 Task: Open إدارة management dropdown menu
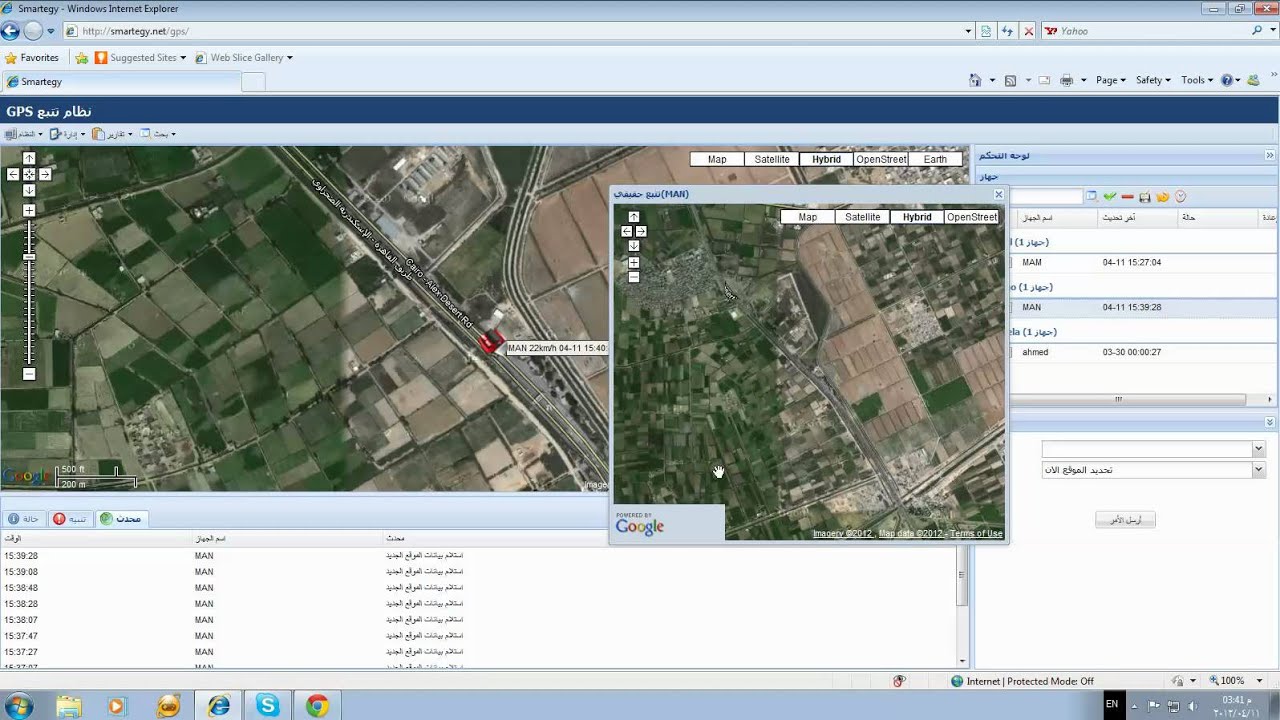coord(67,133)
